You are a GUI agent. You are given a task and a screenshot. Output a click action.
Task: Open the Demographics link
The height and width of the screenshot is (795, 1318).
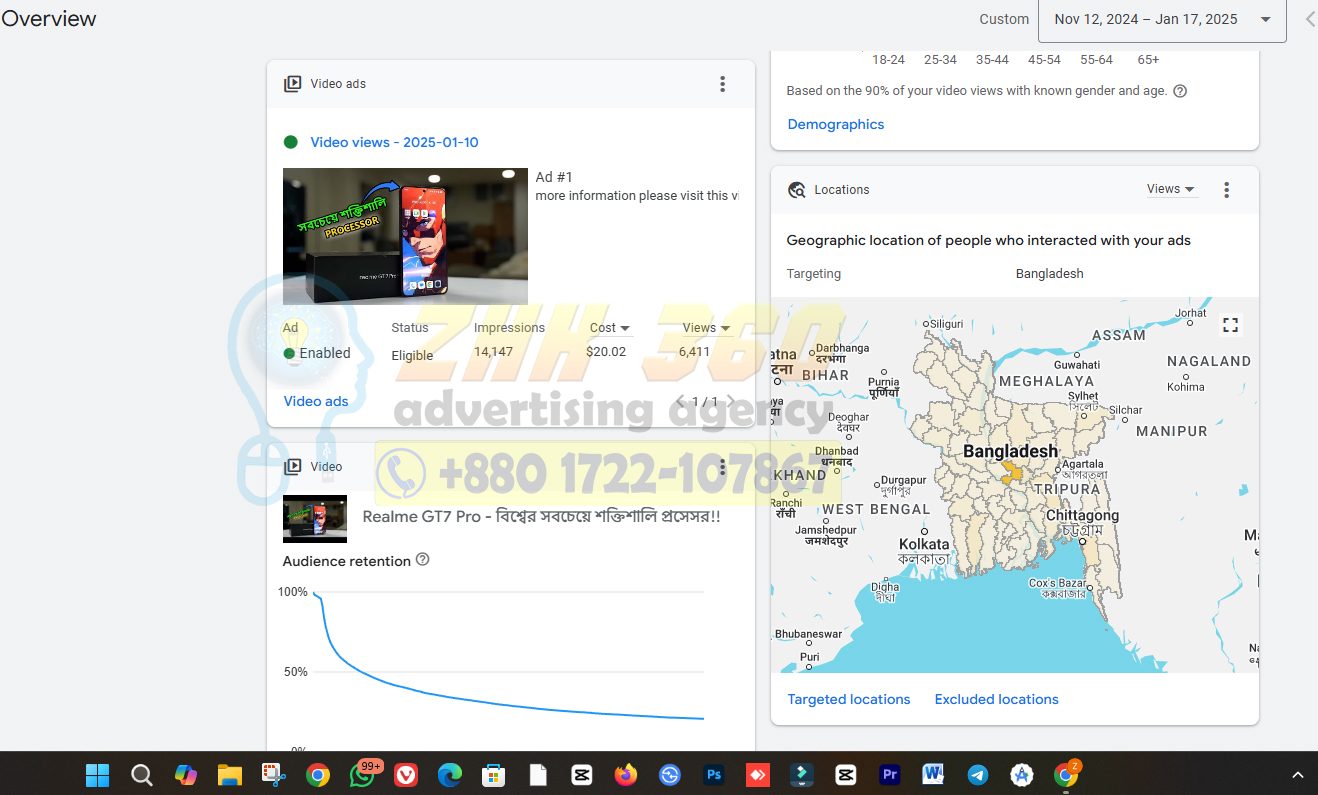[x=836, y=124]
